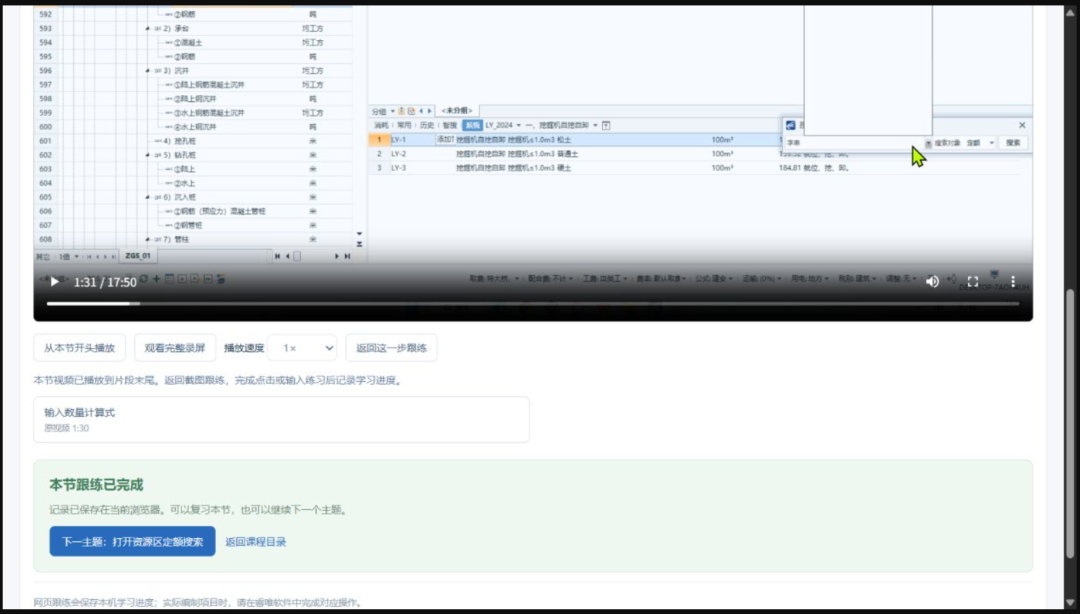The width and height of the screenshot is (1080, 614).
Task: Click the 本节跟练已完成 heading
Action: [96, 485]
